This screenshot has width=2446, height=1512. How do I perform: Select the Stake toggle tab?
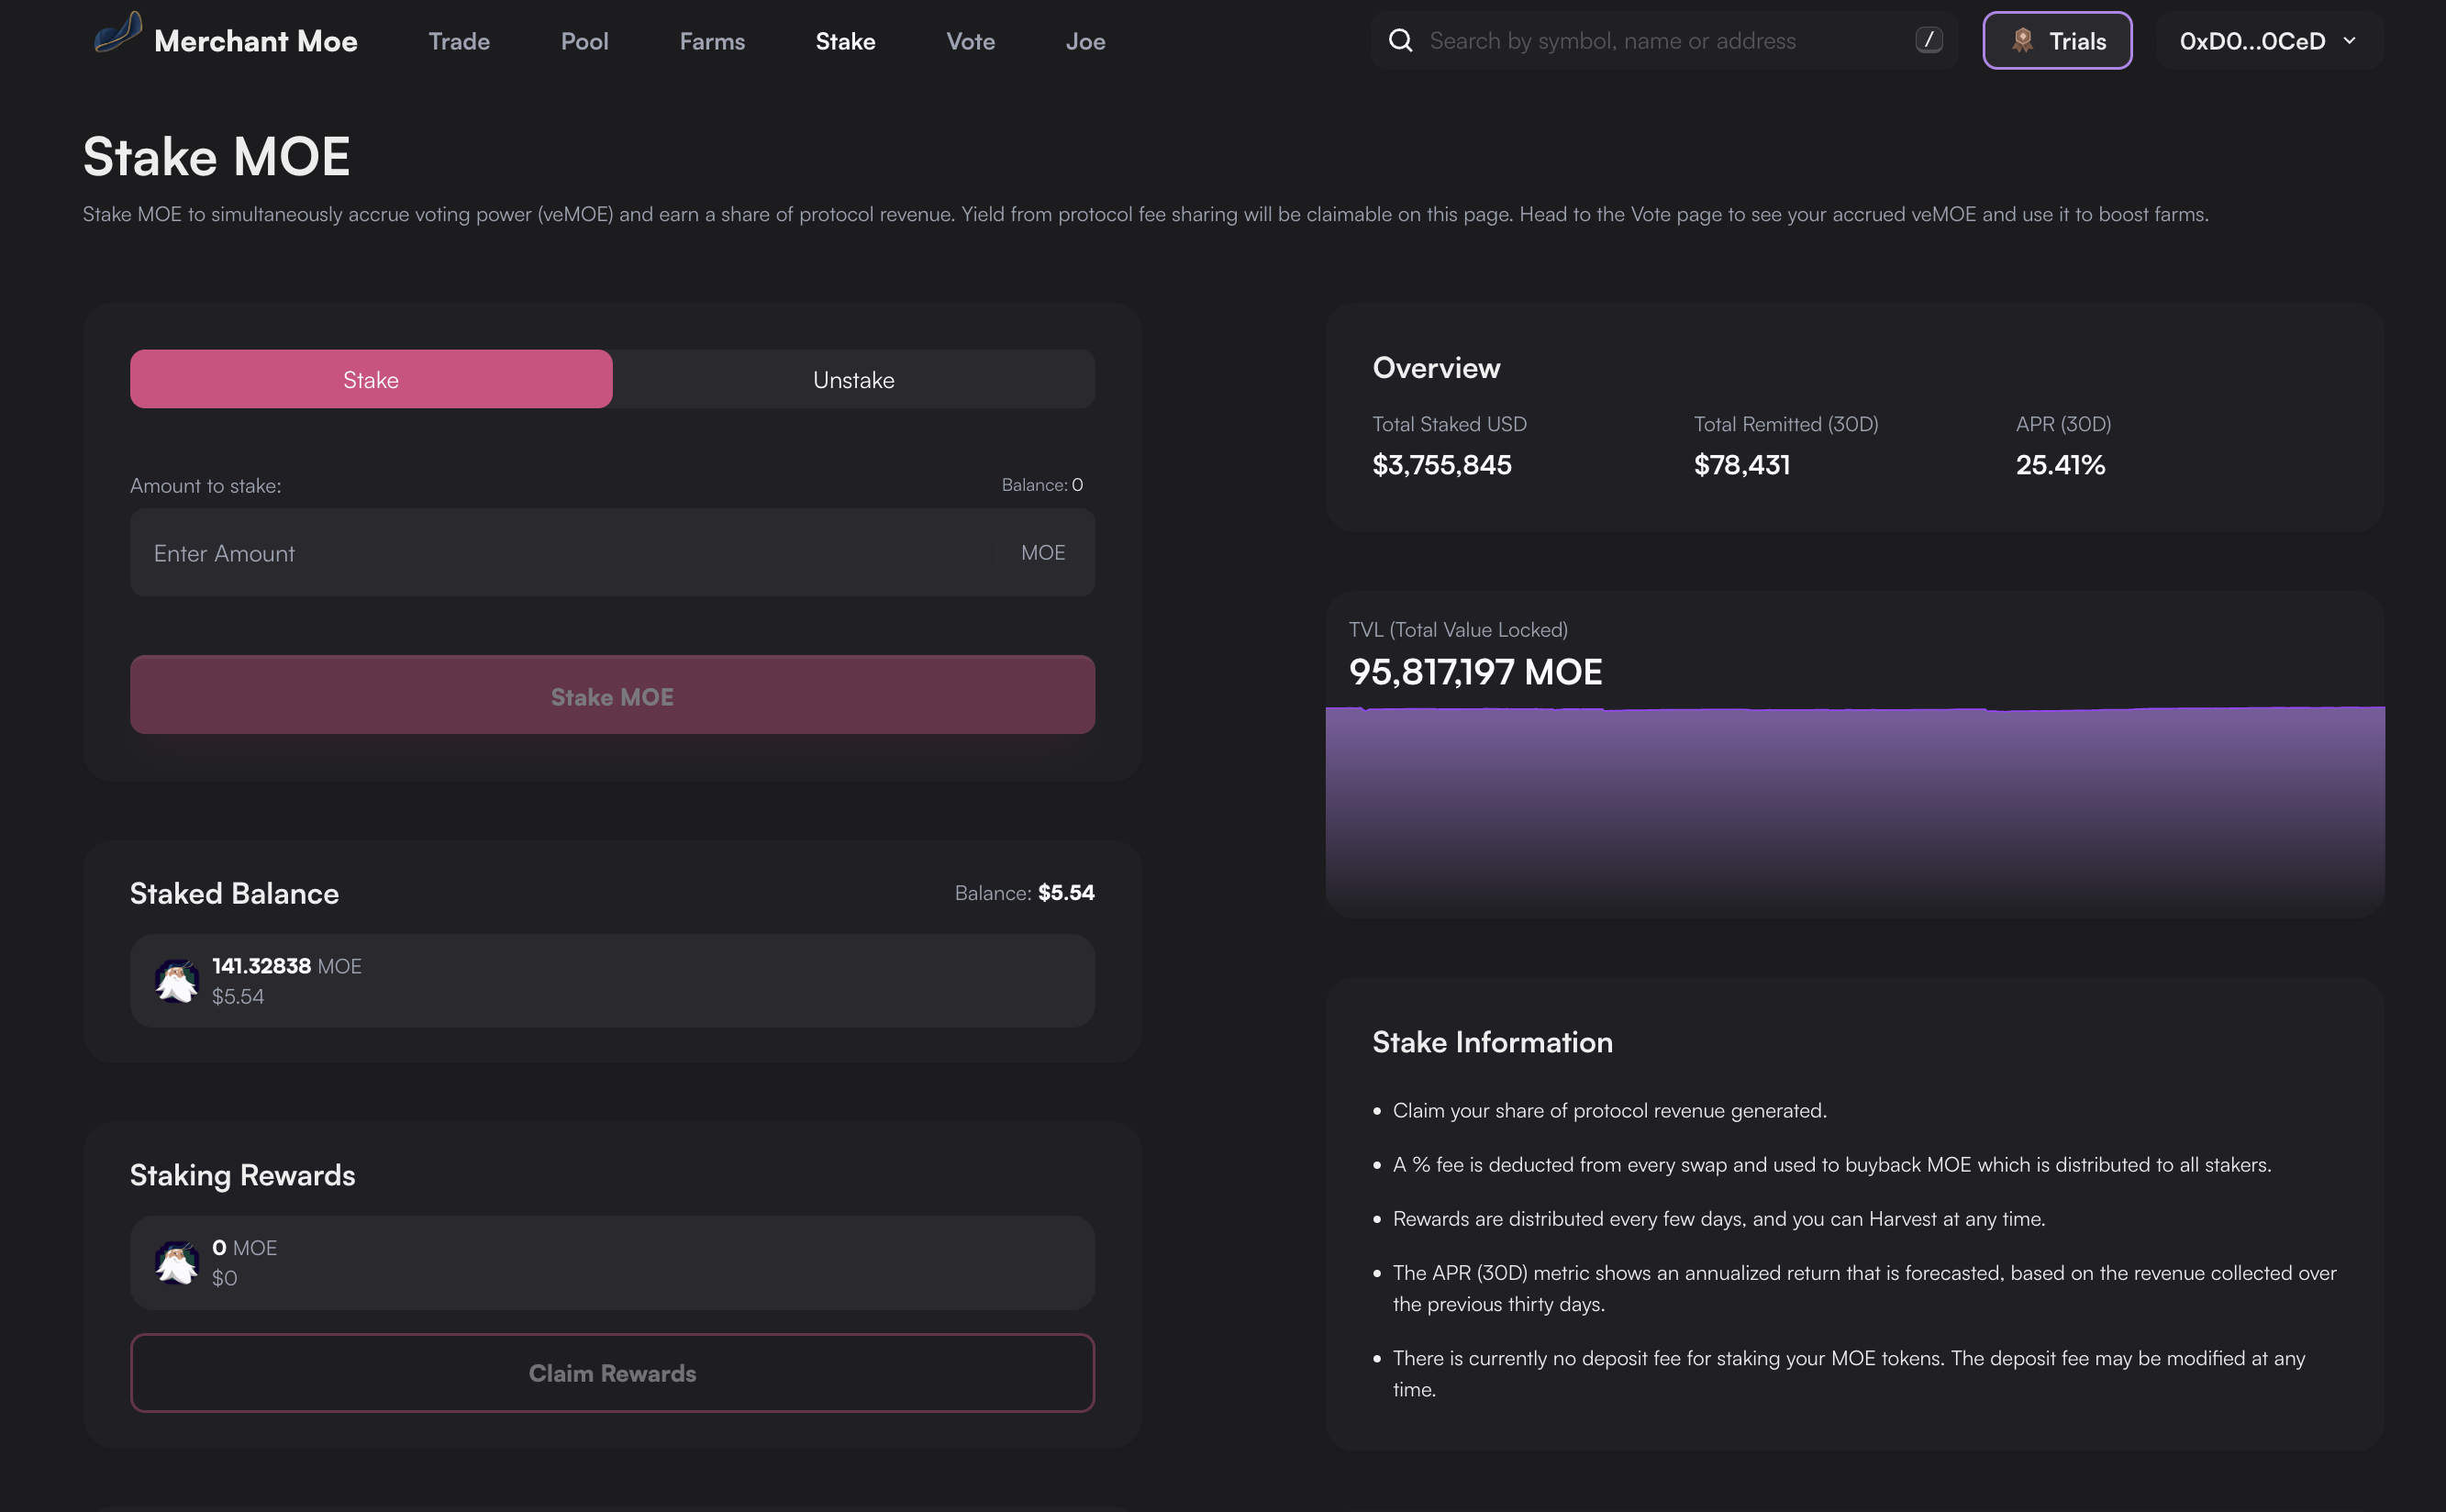coord(371,379)
